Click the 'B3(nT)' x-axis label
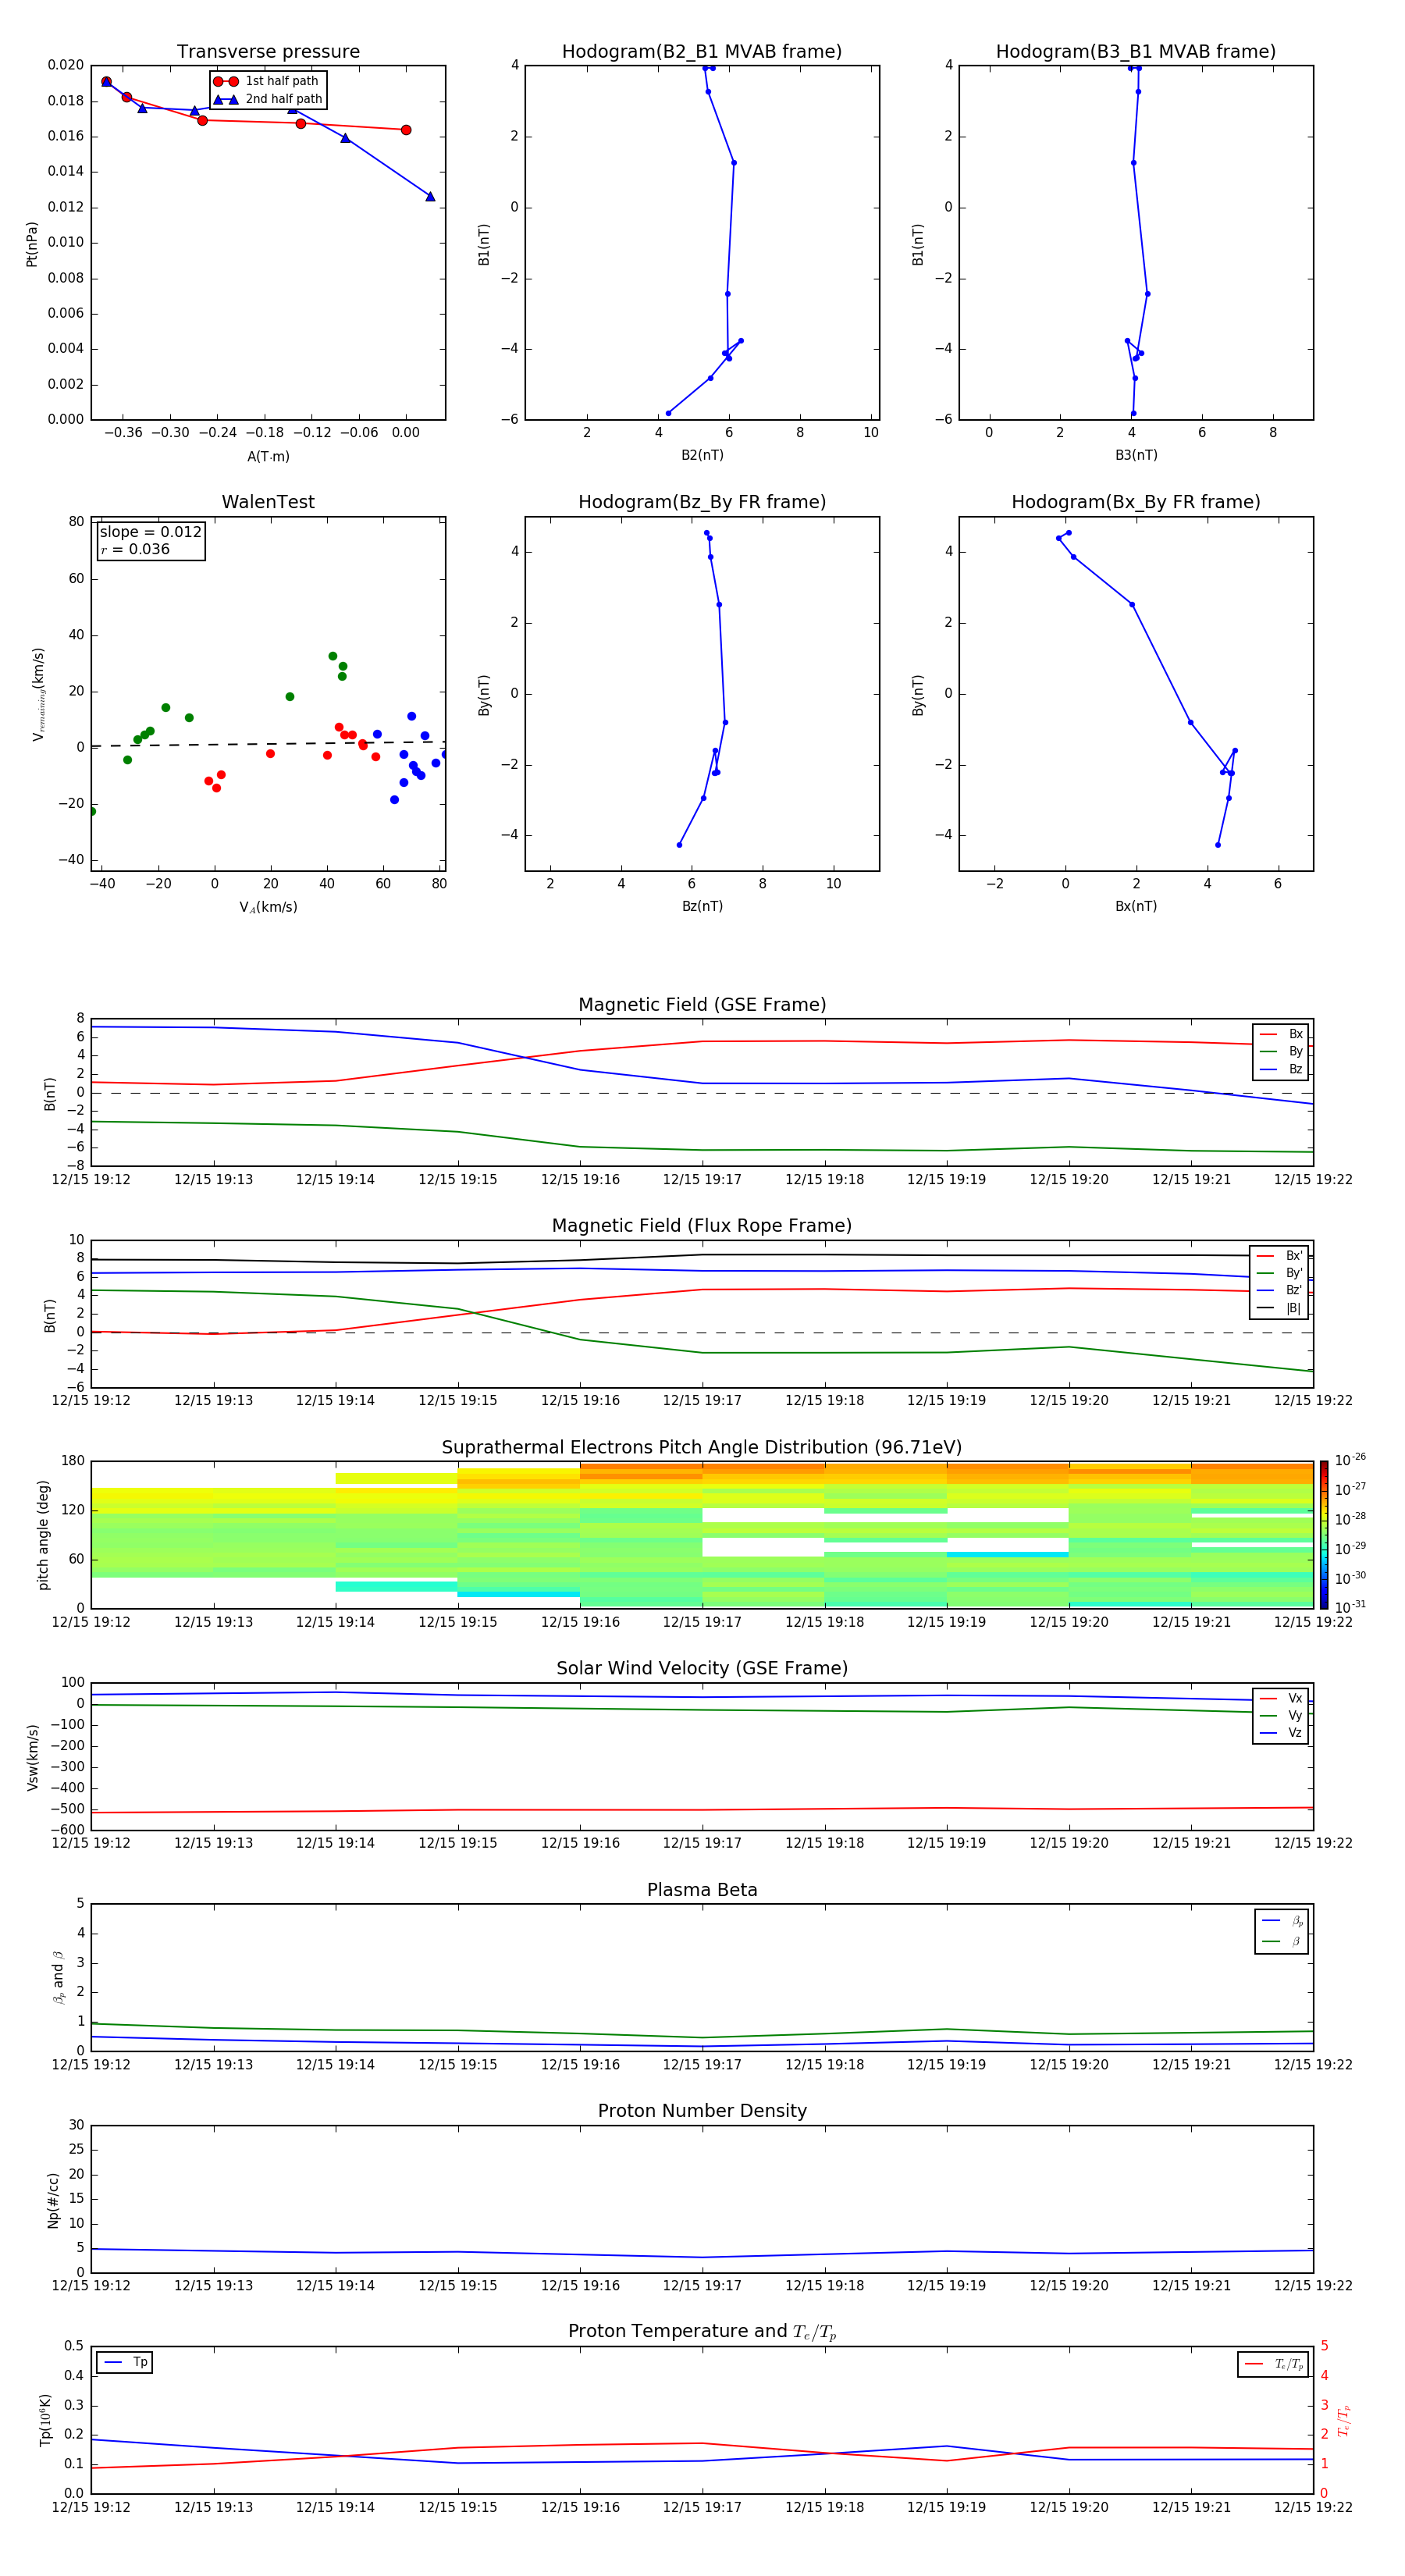Image resolution: width=1405 pixels, height=2576 pixels. tap(1136, 455)
